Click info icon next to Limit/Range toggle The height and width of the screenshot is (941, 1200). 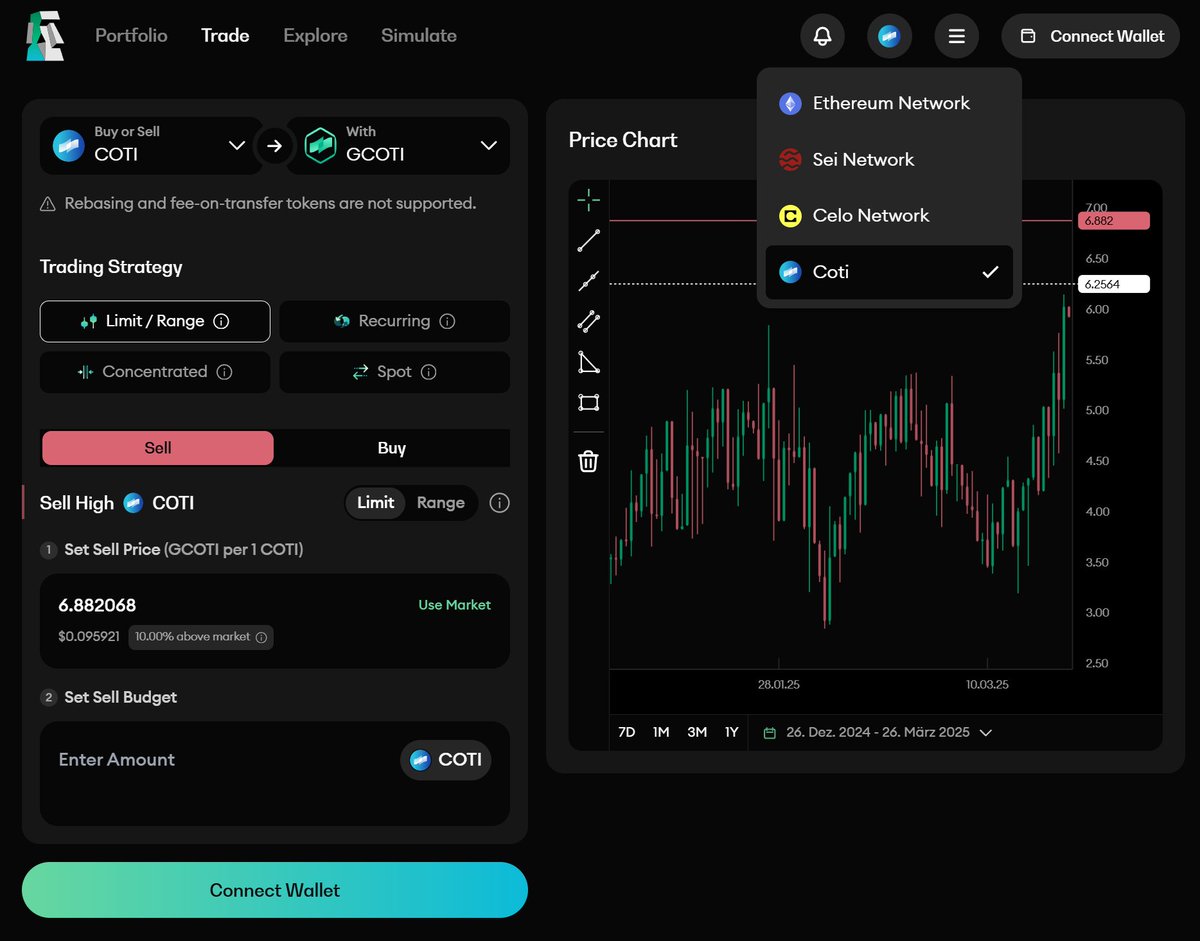(500, 503)
